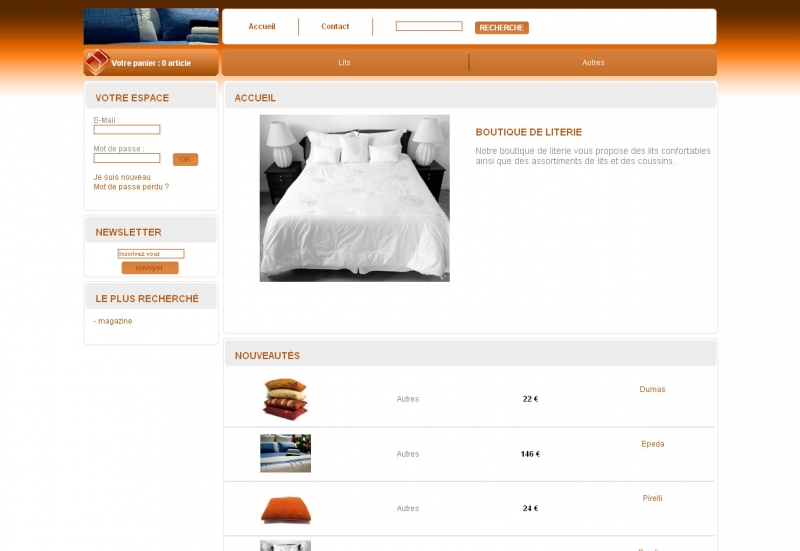
Task: Click the Votre panier cart summary
Action: (x=151, y=63)
